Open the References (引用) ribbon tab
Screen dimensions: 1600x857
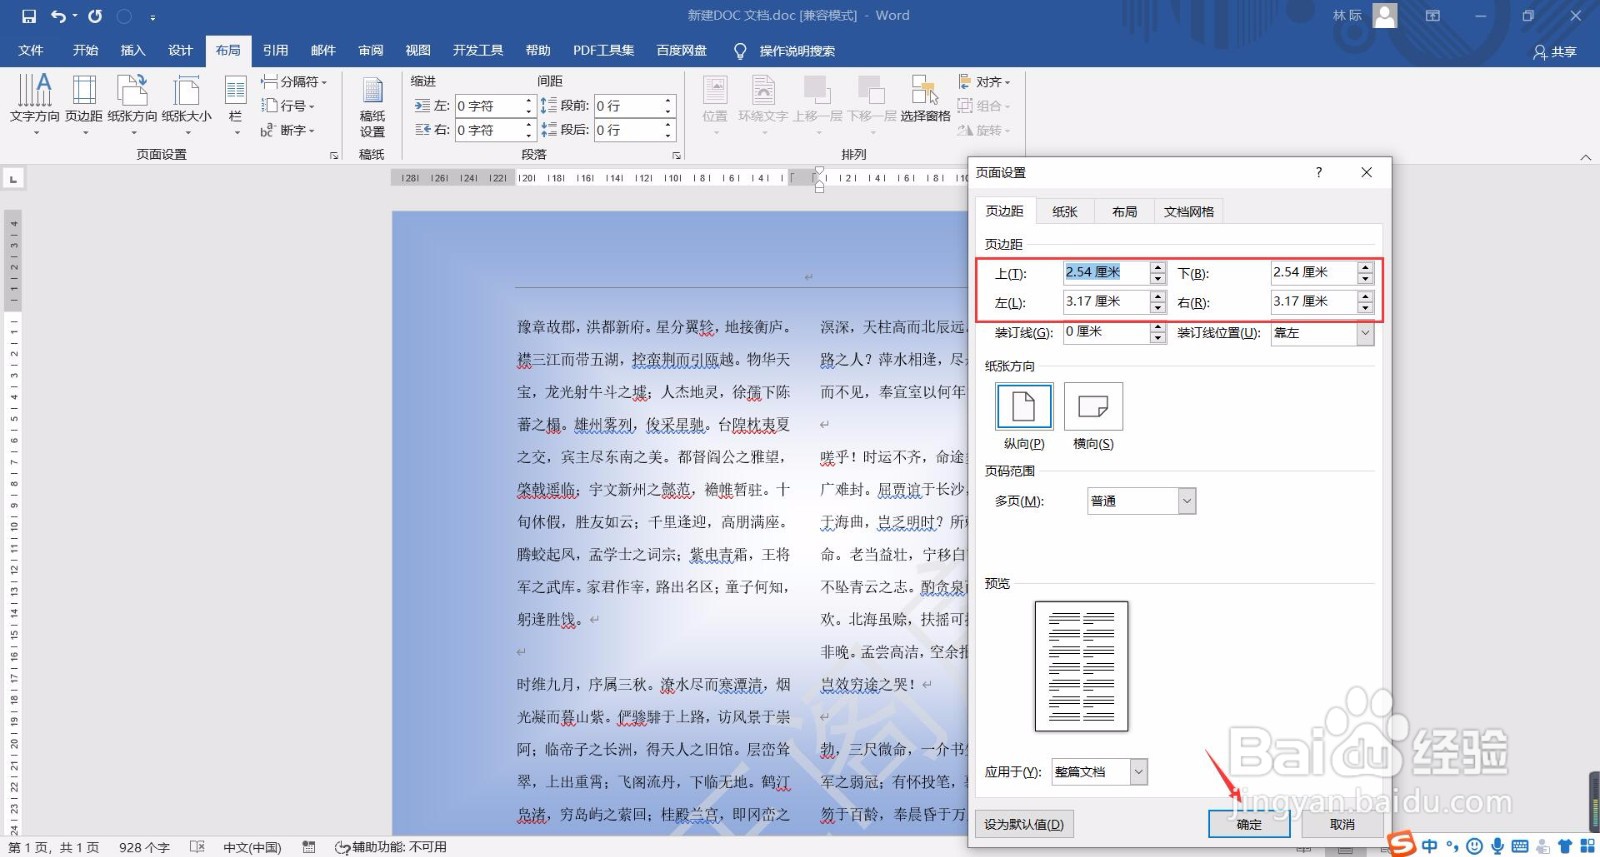pos(276,51)
